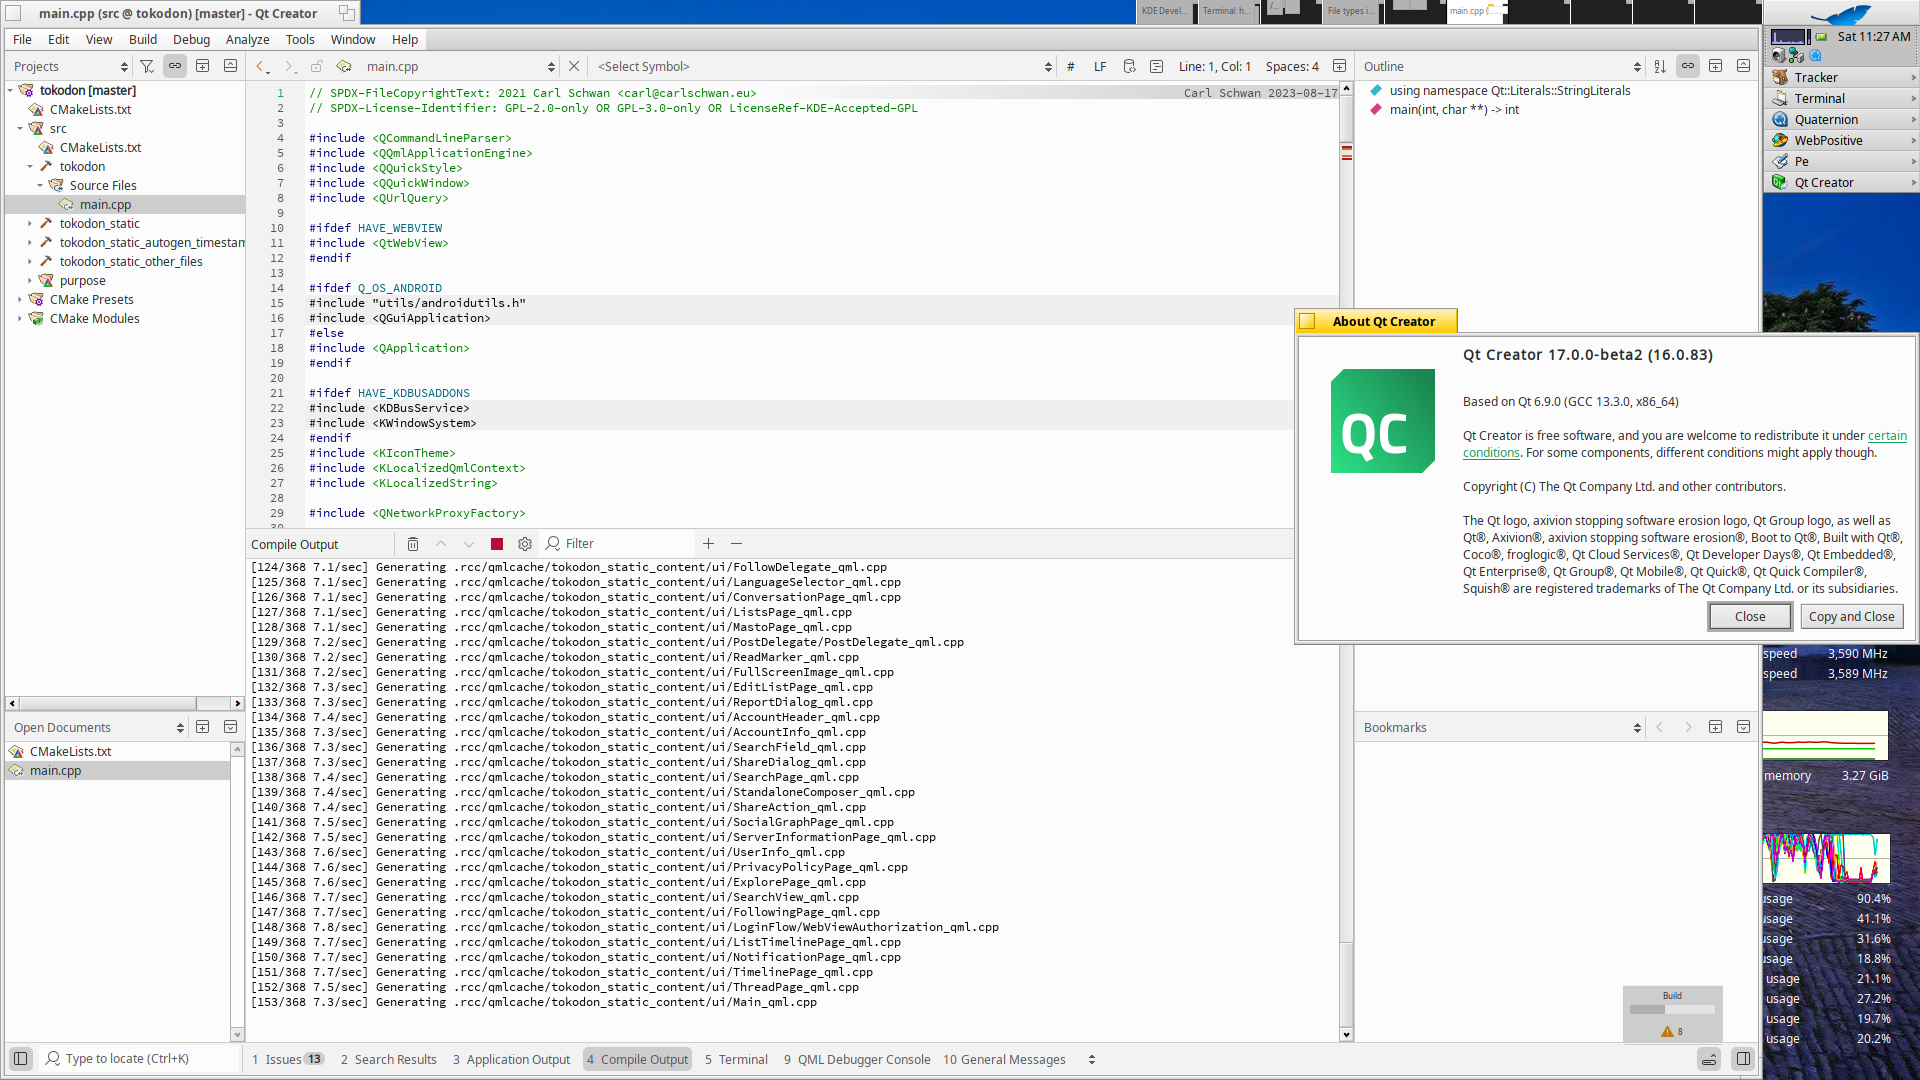Toggle the right sidebar visibility
Viewport: 1920px width, 1080px height.
coord(1743,1058)
